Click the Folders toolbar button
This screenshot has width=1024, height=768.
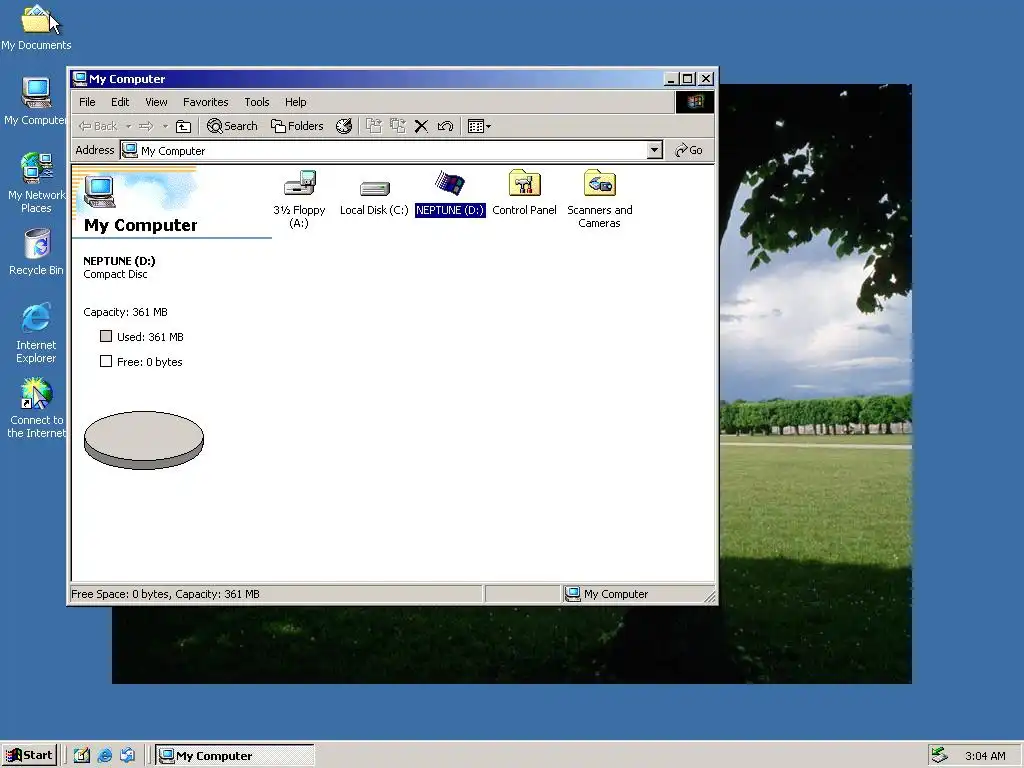[297, 126]
